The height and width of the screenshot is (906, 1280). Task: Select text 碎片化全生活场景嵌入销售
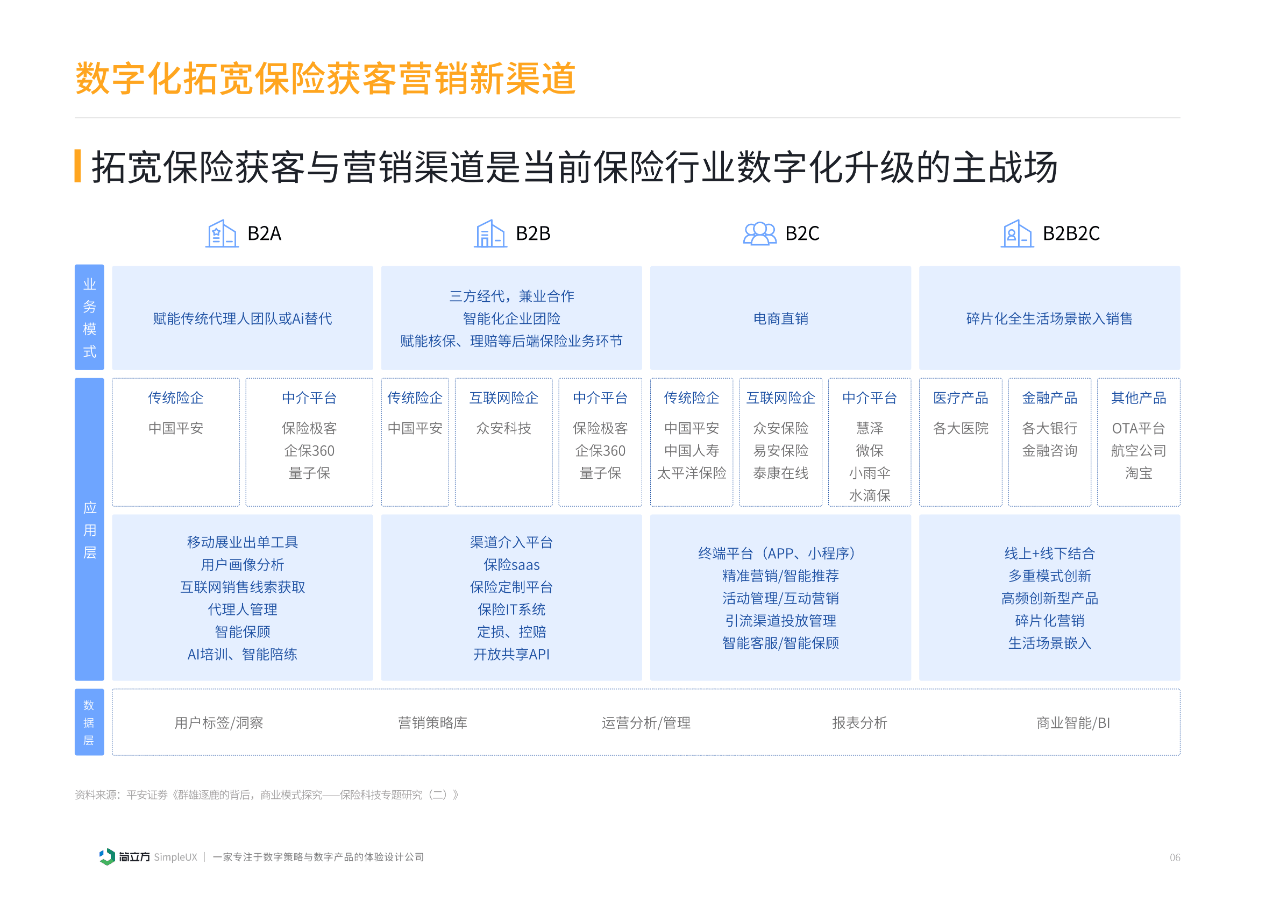(x=1049, y=319)
